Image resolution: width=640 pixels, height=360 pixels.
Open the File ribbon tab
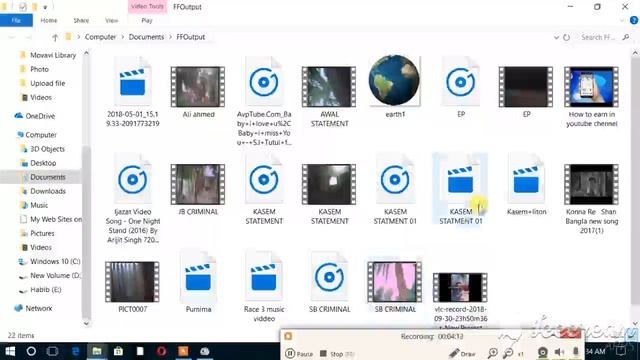tap(16, 20)
